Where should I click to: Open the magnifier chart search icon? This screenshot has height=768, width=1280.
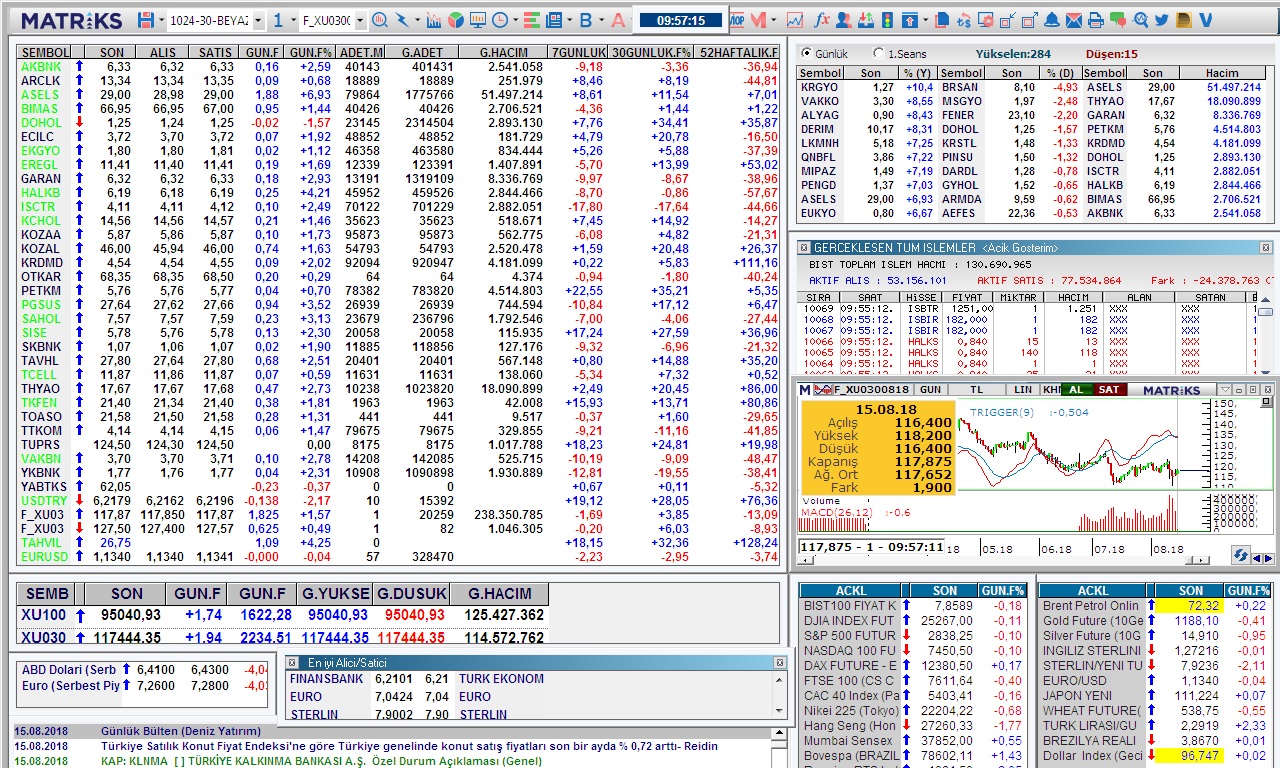pyautogui.click(x=380, y=20)
